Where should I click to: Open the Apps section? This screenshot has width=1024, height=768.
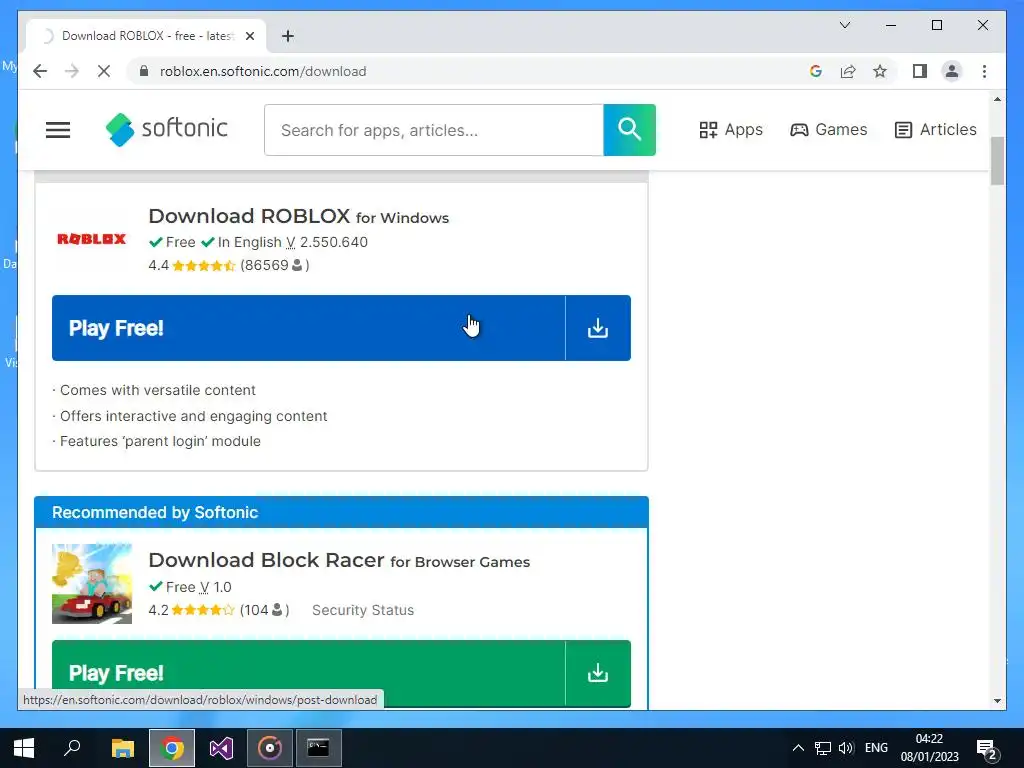click(x=731, y=129)
